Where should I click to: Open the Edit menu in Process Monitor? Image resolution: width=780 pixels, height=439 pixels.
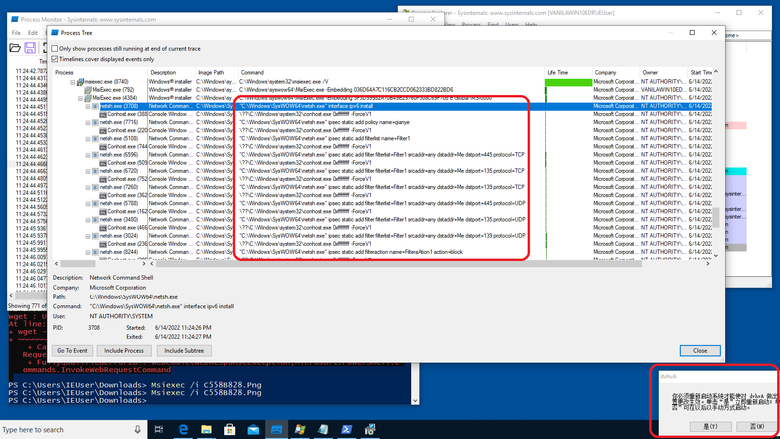click(x=35, y=33)
